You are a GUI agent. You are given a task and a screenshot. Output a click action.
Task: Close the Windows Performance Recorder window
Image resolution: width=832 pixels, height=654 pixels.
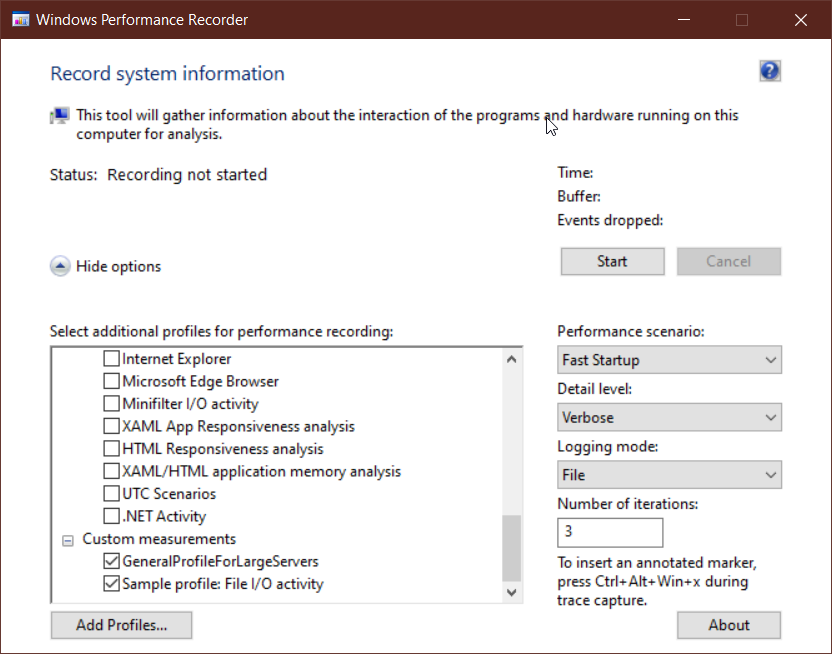click(801, 20)
